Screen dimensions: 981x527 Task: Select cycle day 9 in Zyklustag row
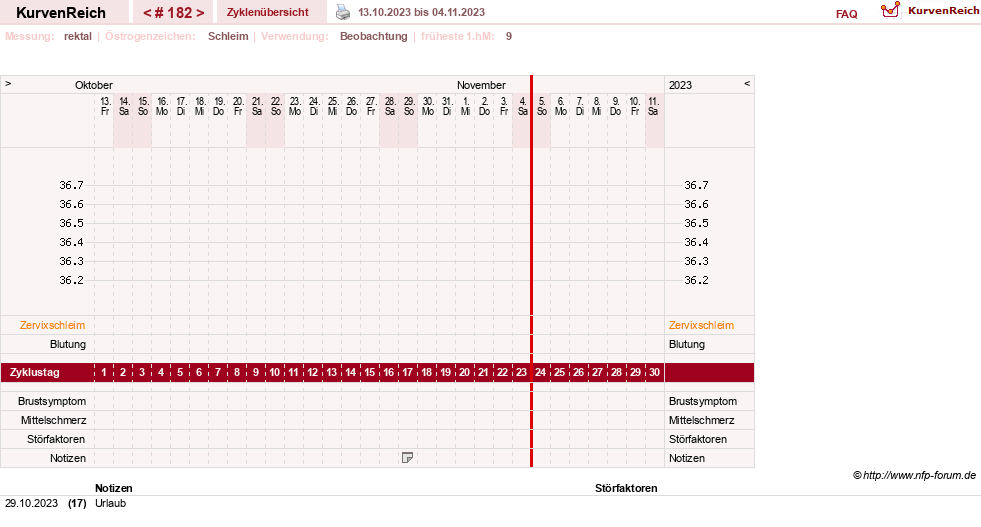click(x=256, y=372)
